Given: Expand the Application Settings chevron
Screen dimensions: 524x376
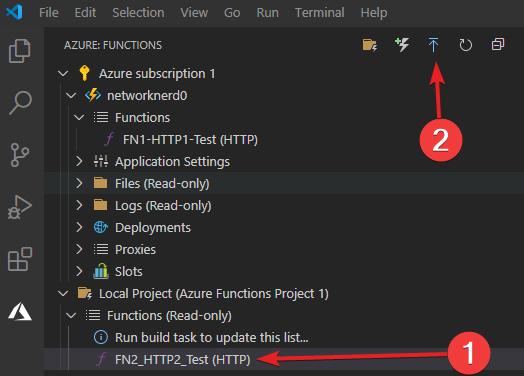Looking at the screenshot, I should tap(79, 161).
